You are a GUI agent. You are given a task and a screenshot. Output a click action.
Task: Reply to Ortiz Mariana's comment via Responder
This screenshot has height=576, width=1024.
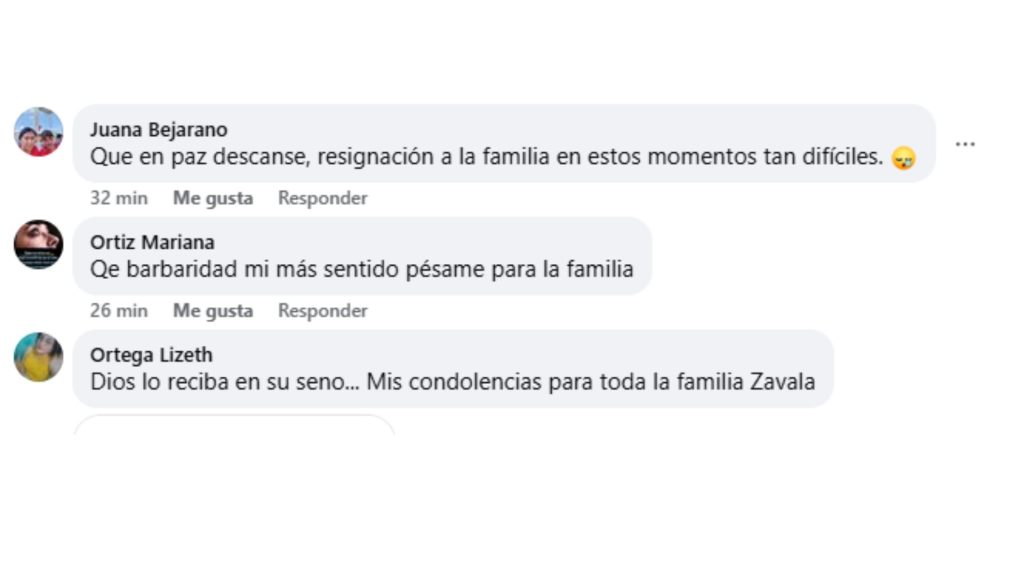[x=322, y=311]
